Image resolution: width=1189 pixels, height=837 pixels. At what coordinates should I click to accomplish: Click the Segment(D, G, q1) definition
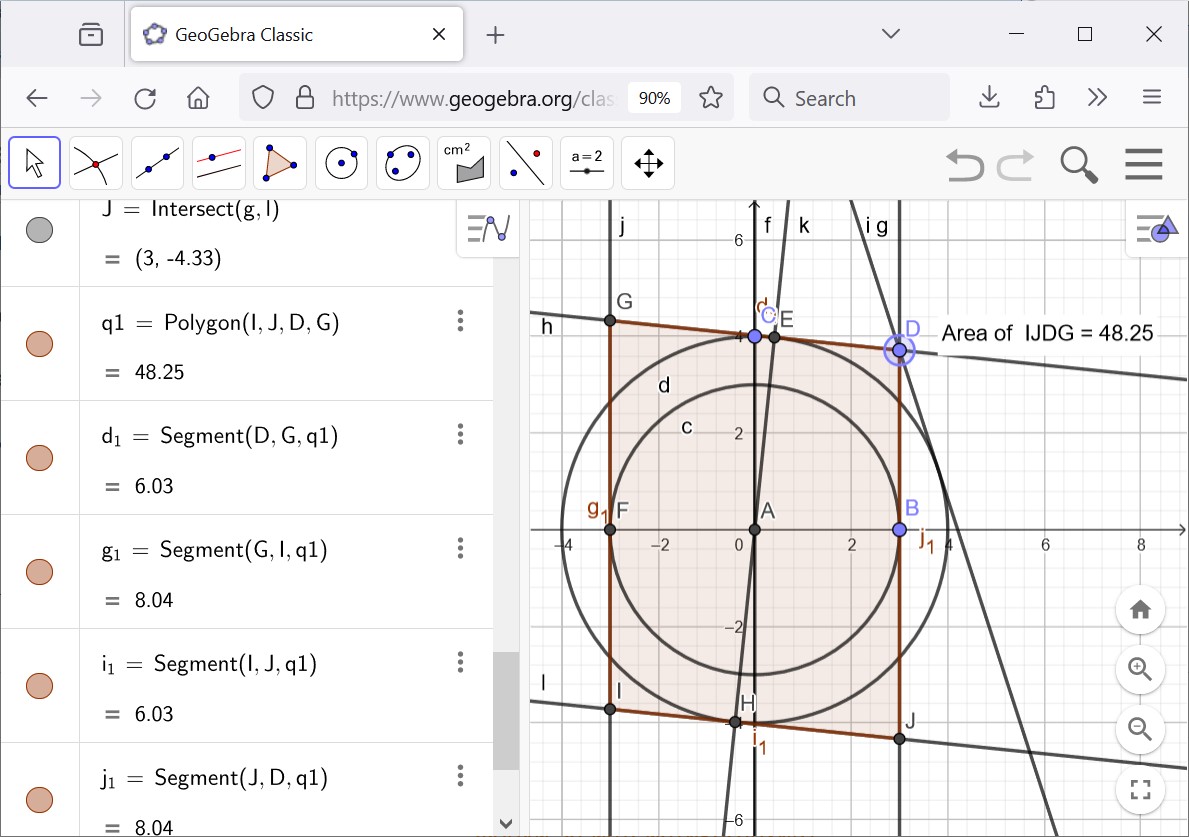point(249,437)
